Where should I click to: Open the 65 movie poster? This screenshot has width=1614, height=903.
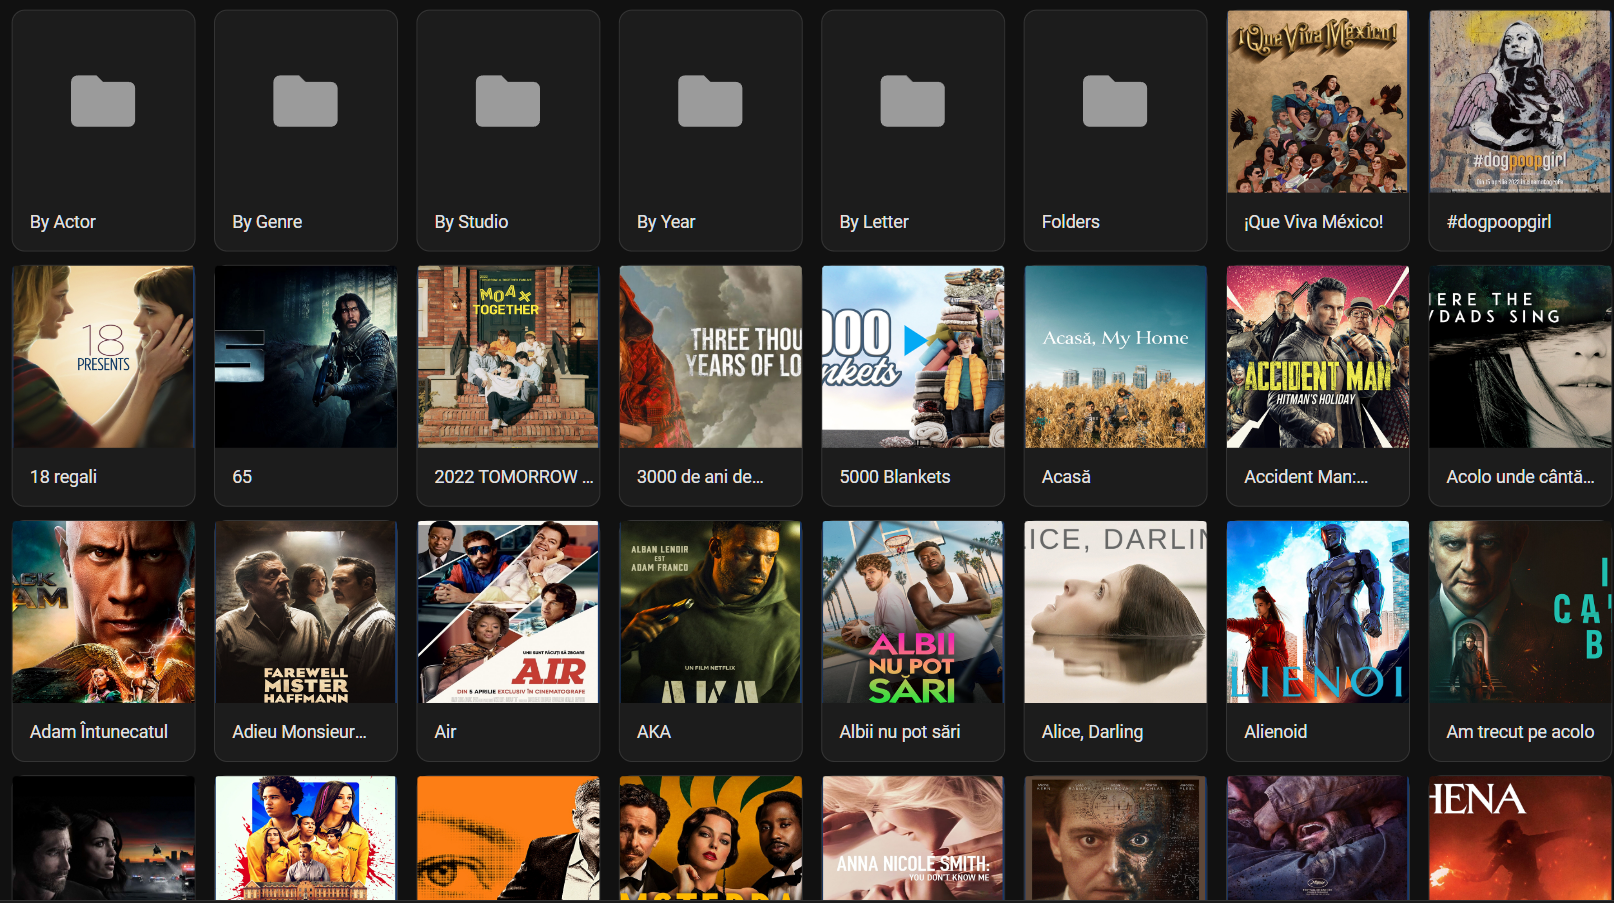pos(305,356)
